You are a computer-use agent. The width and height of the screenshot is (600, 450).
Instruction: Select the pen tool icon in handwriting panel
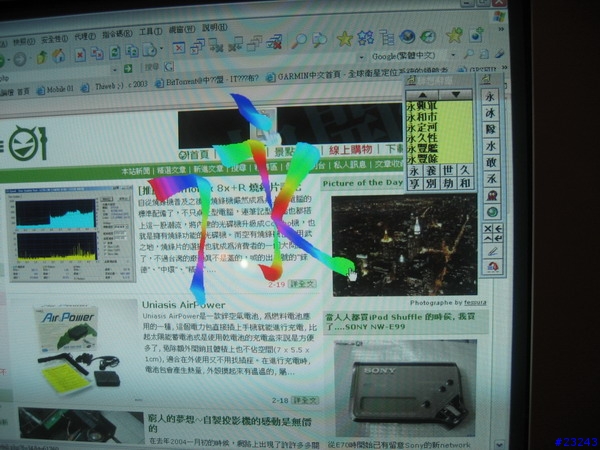[492, 251]
